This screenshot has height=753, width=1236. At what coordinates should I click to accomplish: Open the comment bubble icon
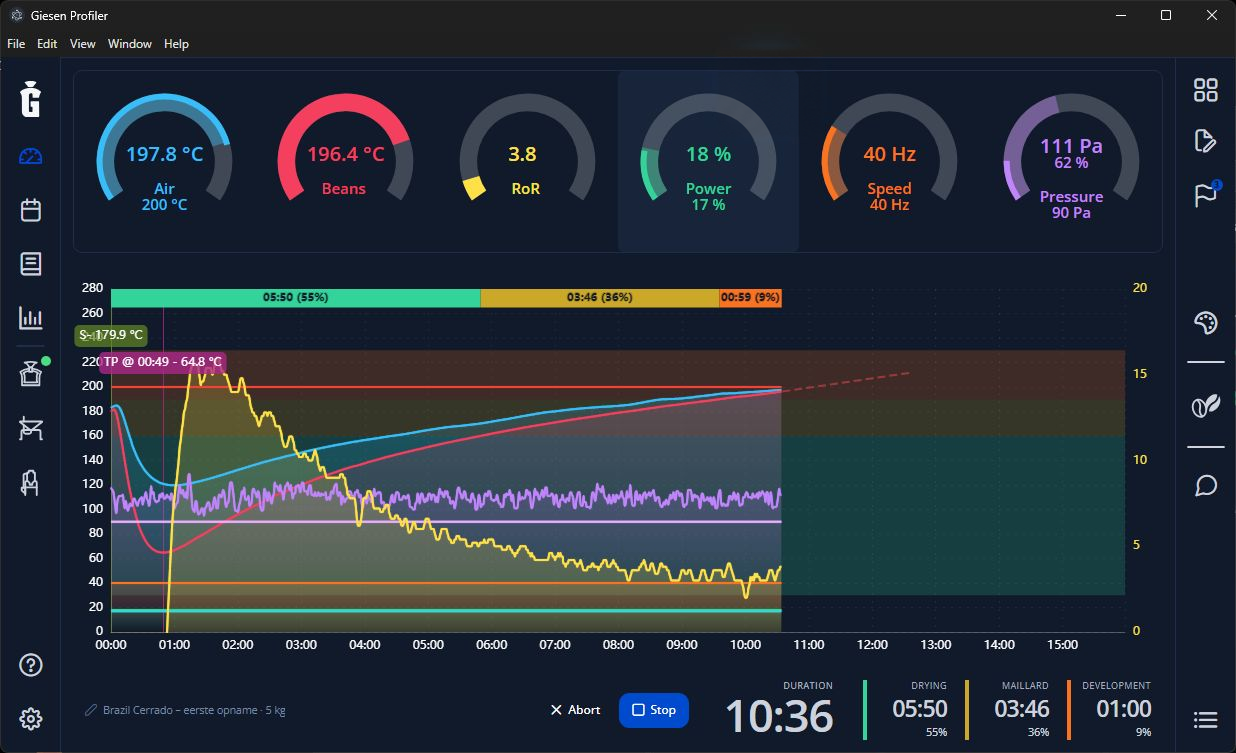pyautogui.click(x=1206, y=486)
